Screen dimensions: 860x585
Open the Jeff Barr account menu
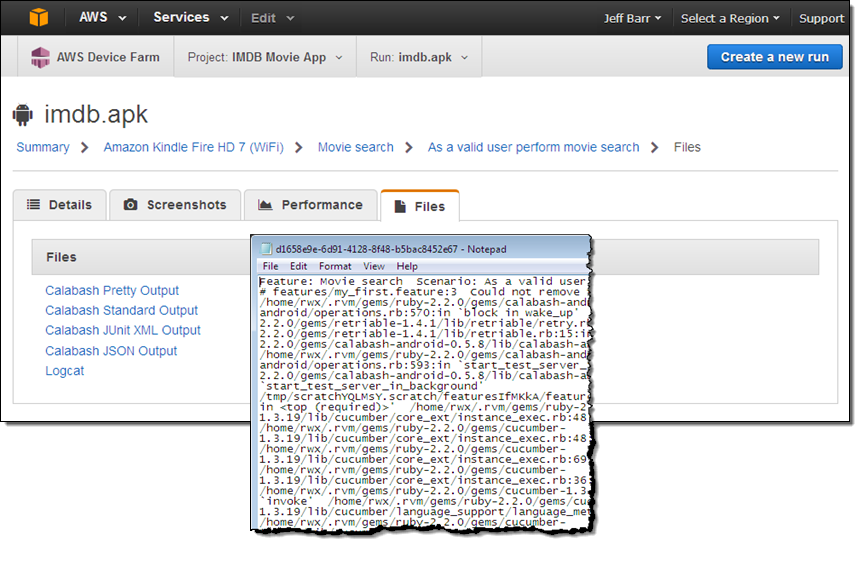[x=632, y=18]
